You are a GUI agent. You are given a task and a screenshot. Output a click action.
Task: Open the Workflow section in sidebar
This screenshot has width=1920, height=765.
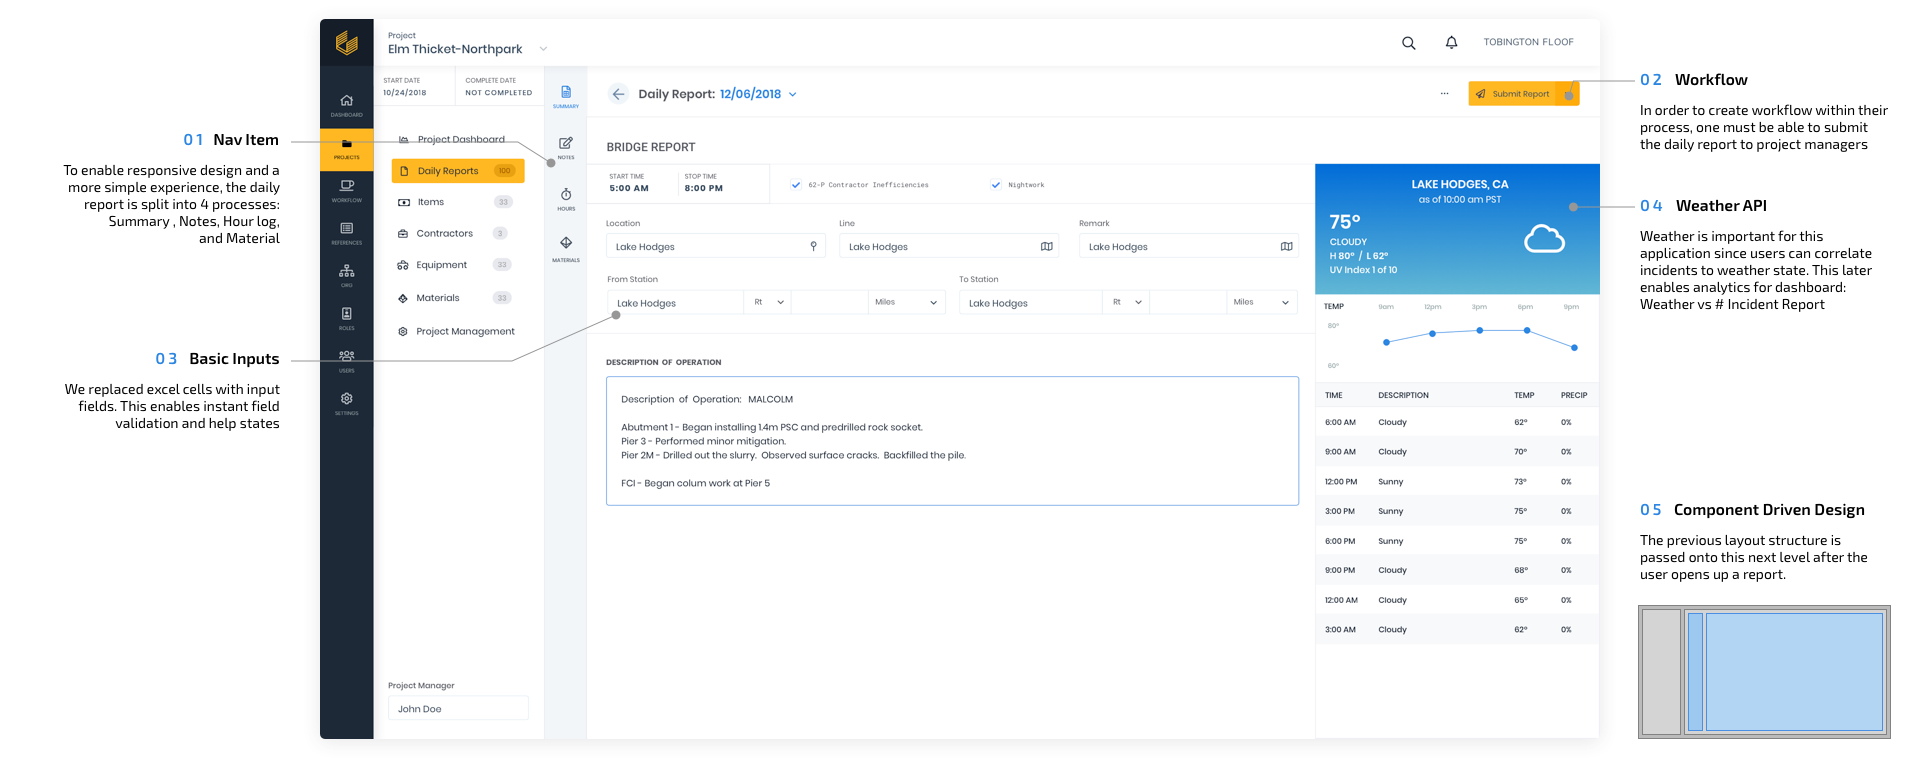pos(346,189)
